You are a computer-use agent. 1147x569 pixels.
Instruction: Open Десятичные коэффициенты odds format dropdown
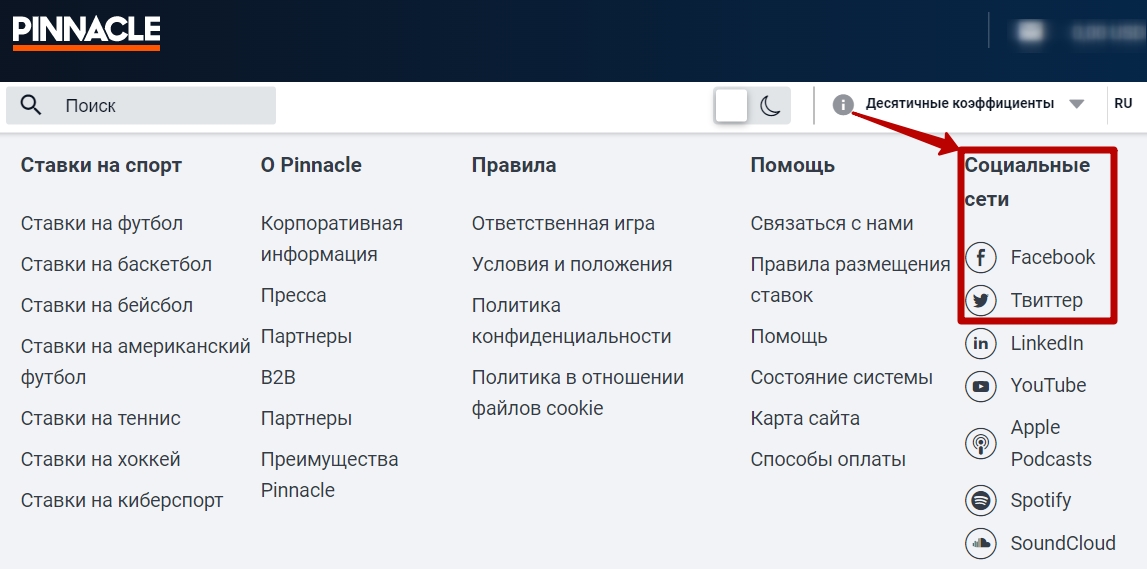click(x=960, y=104)
